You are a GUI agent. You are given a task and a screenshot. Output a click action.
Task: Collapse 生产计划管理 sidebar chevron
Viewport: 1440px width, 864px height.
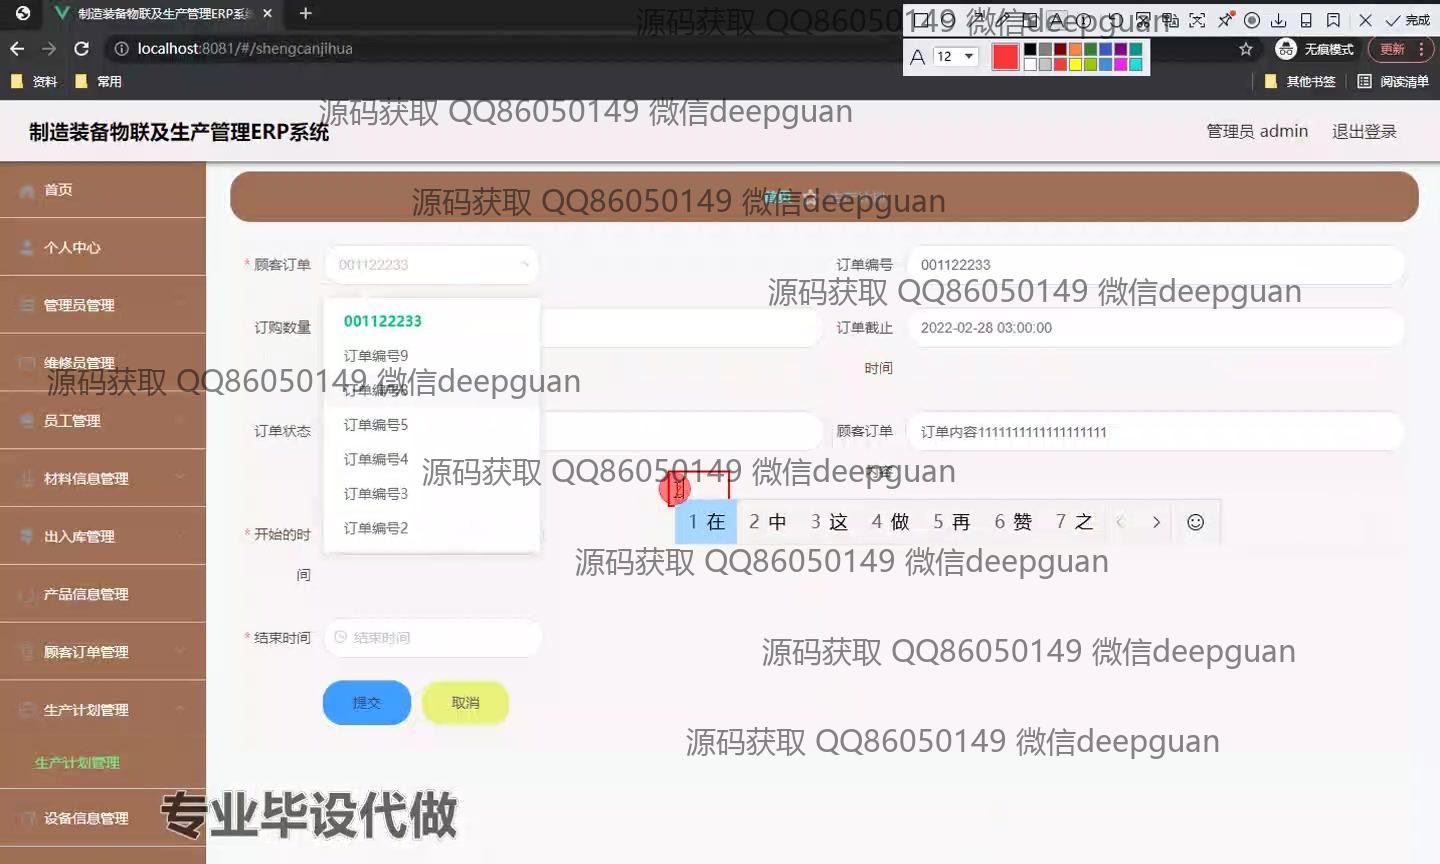point(180,709)
